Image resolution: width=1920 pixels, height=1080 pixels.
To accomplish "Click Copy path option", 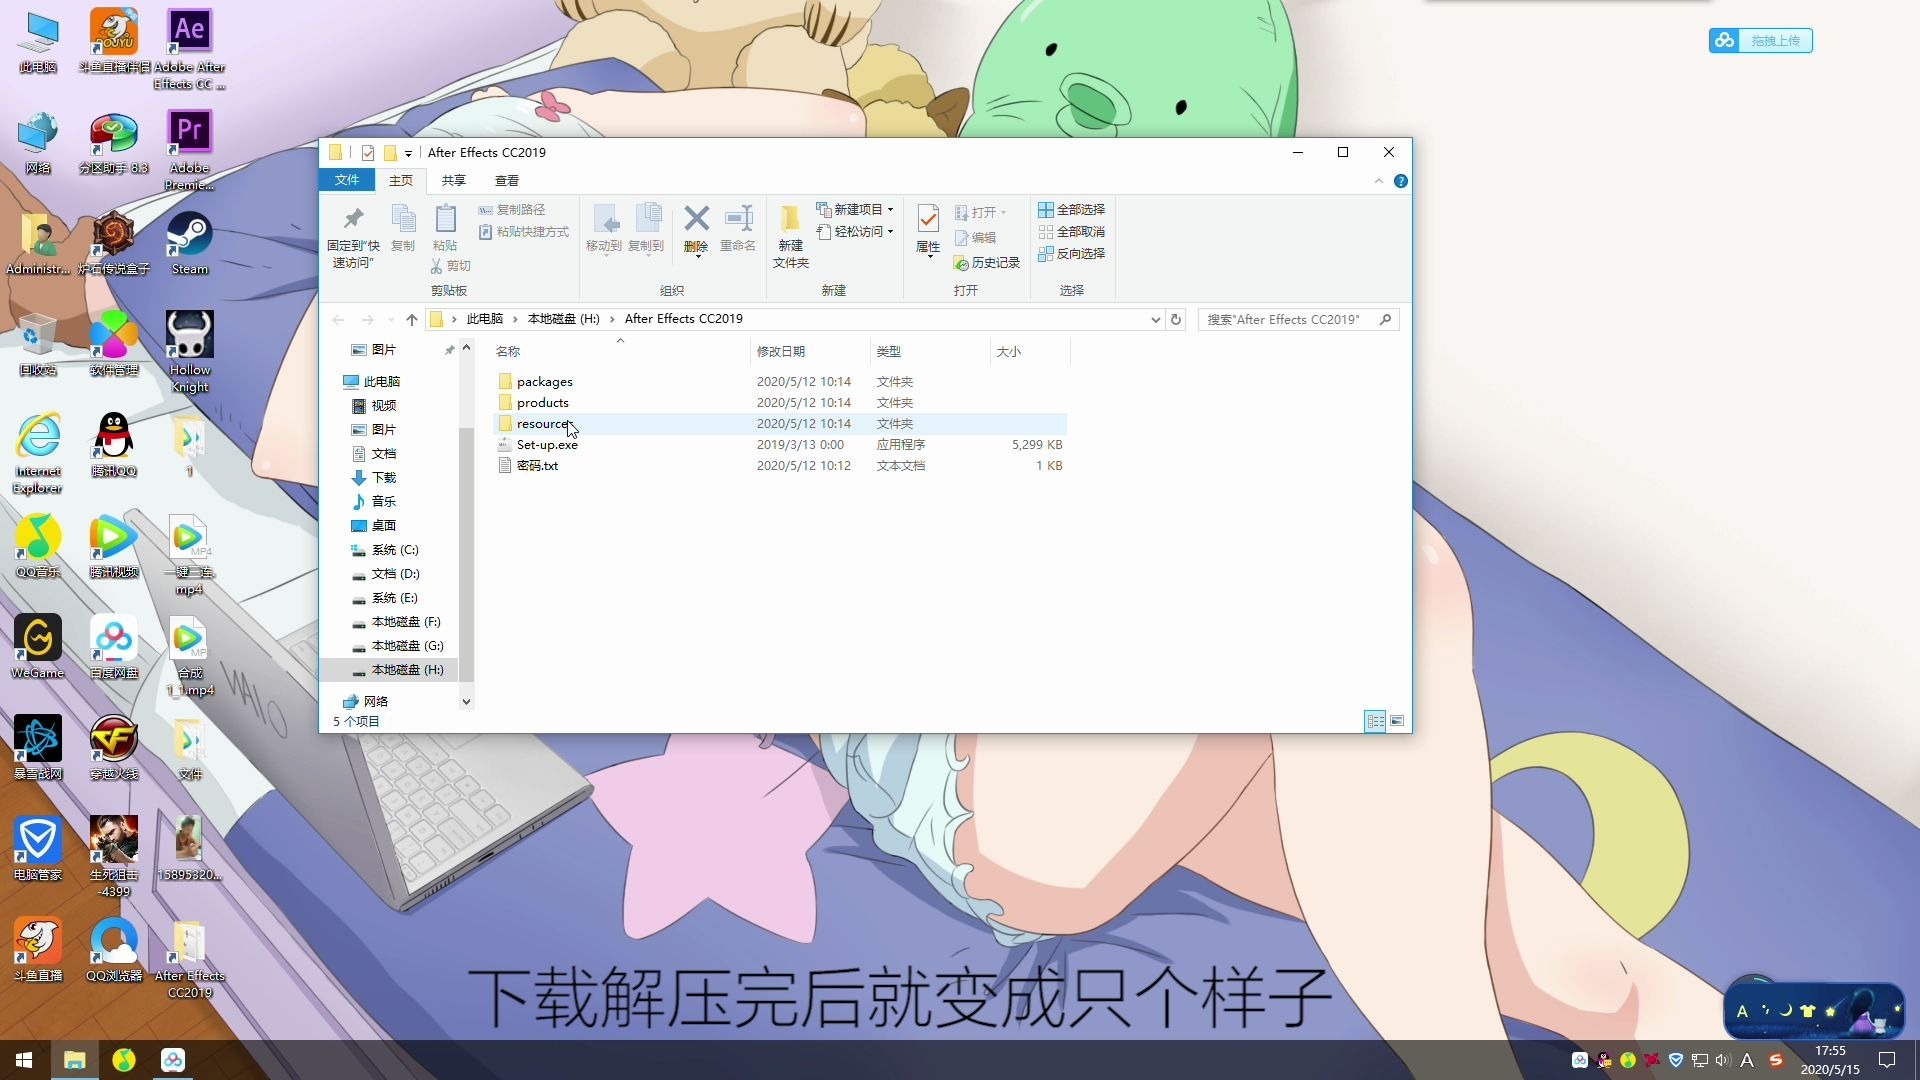I will (512, 210).
